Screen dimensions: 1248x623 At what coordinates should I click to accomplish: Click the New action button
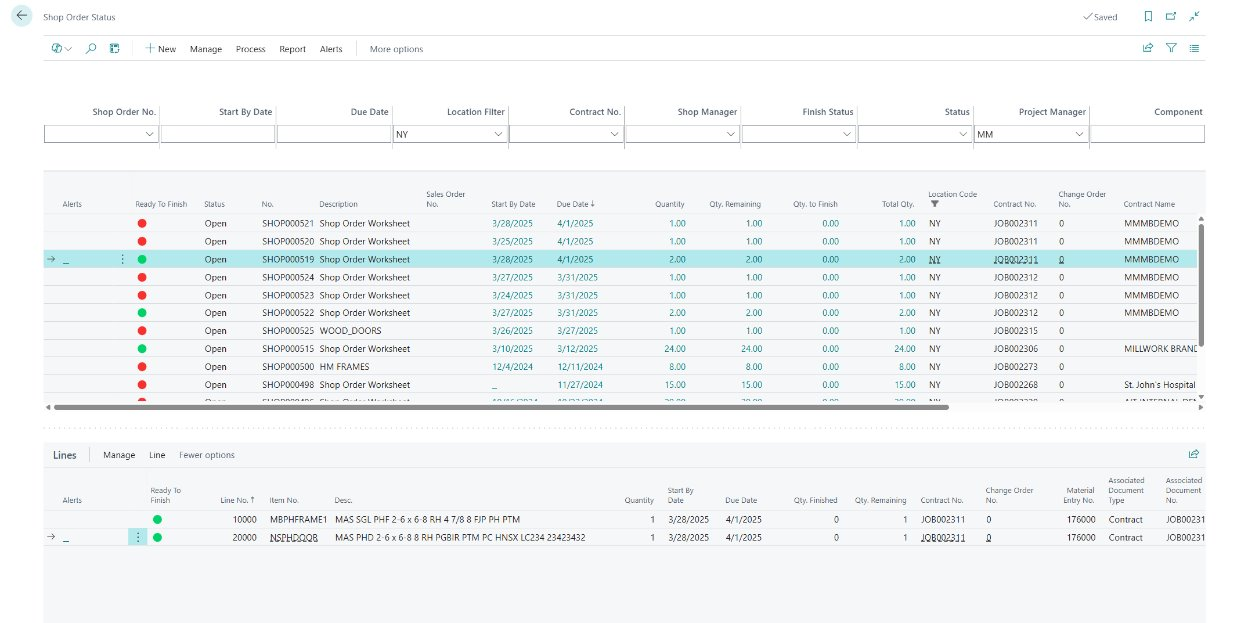[160, 48]
